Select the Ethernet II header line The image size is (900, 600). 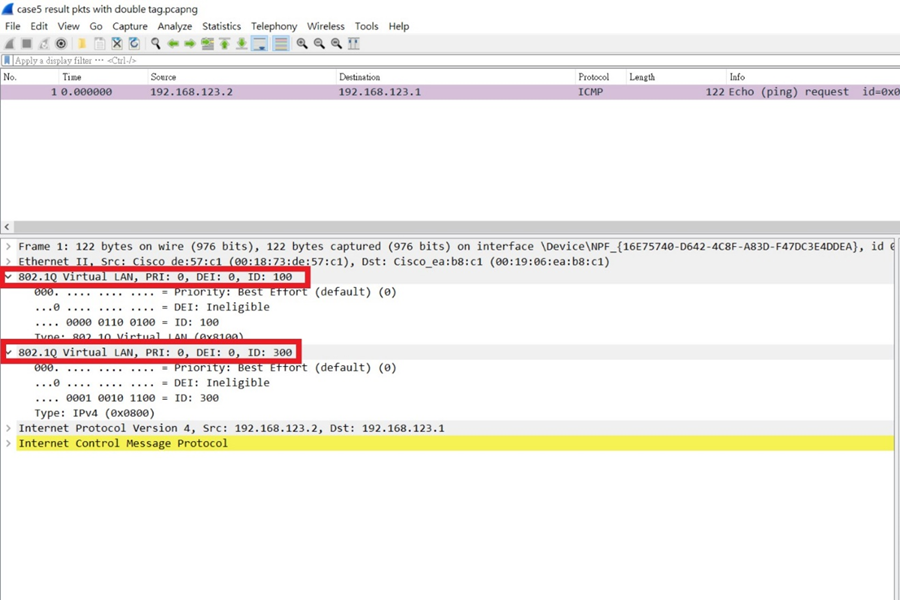455,262
